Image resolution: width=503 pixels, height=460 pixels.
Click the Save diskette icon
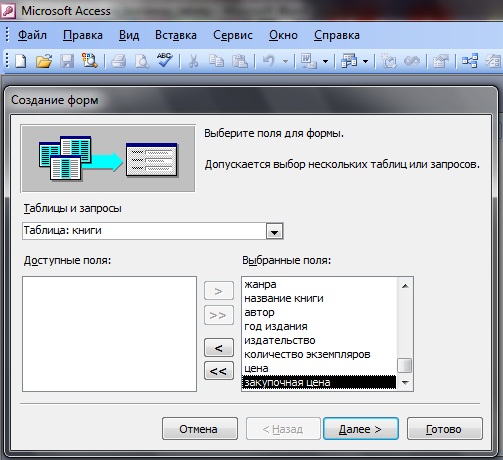[x=67, y=61]
